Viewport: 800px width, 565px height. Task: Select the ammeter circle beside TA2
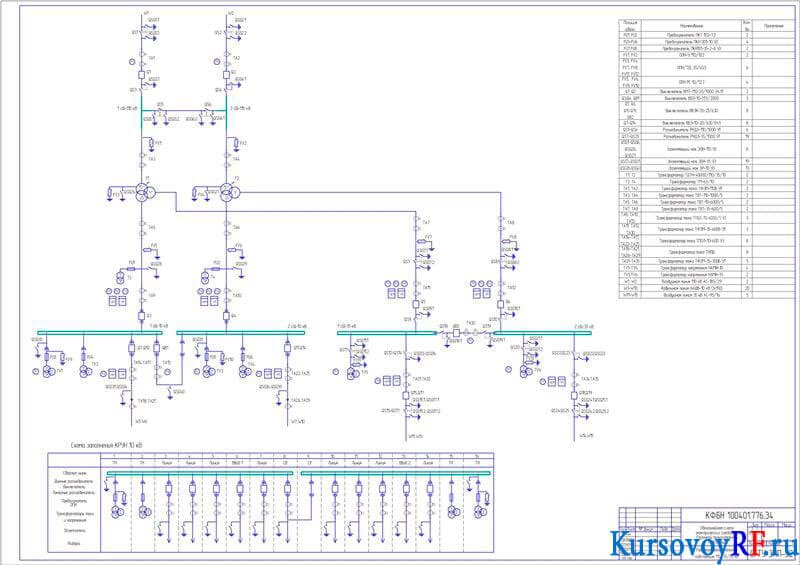[217, 62]
